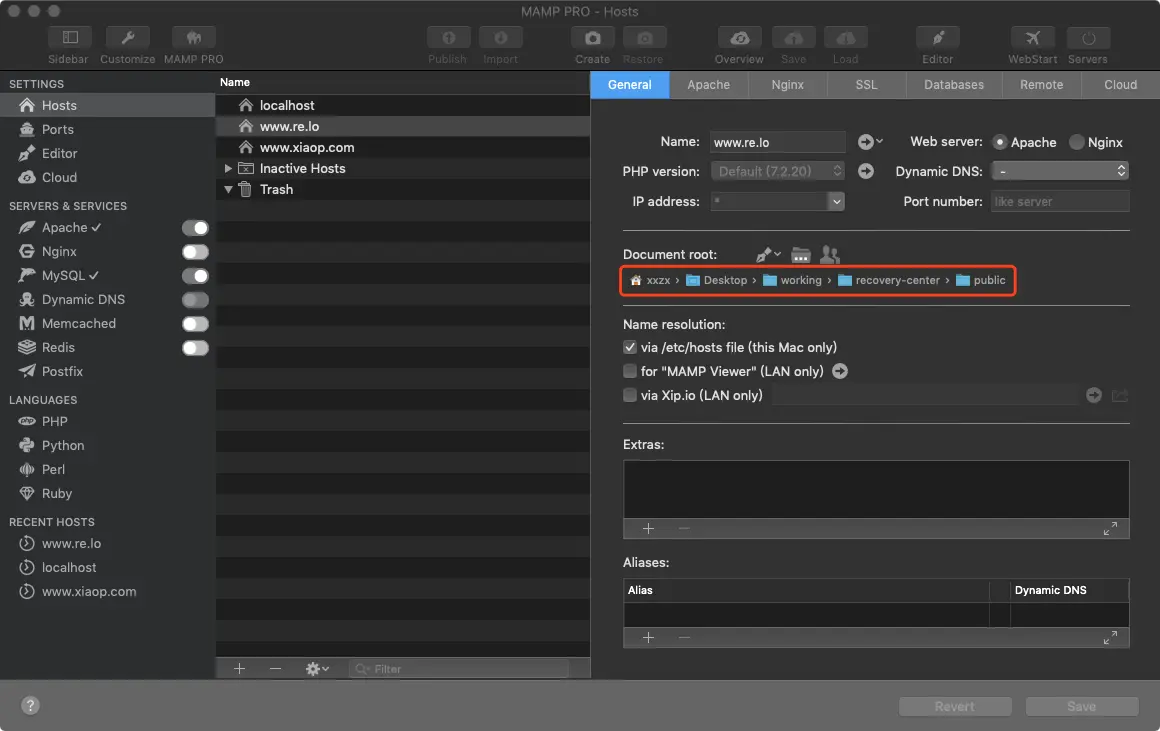
Task: Open document root editor dropdown
Action: coord(769,255)
